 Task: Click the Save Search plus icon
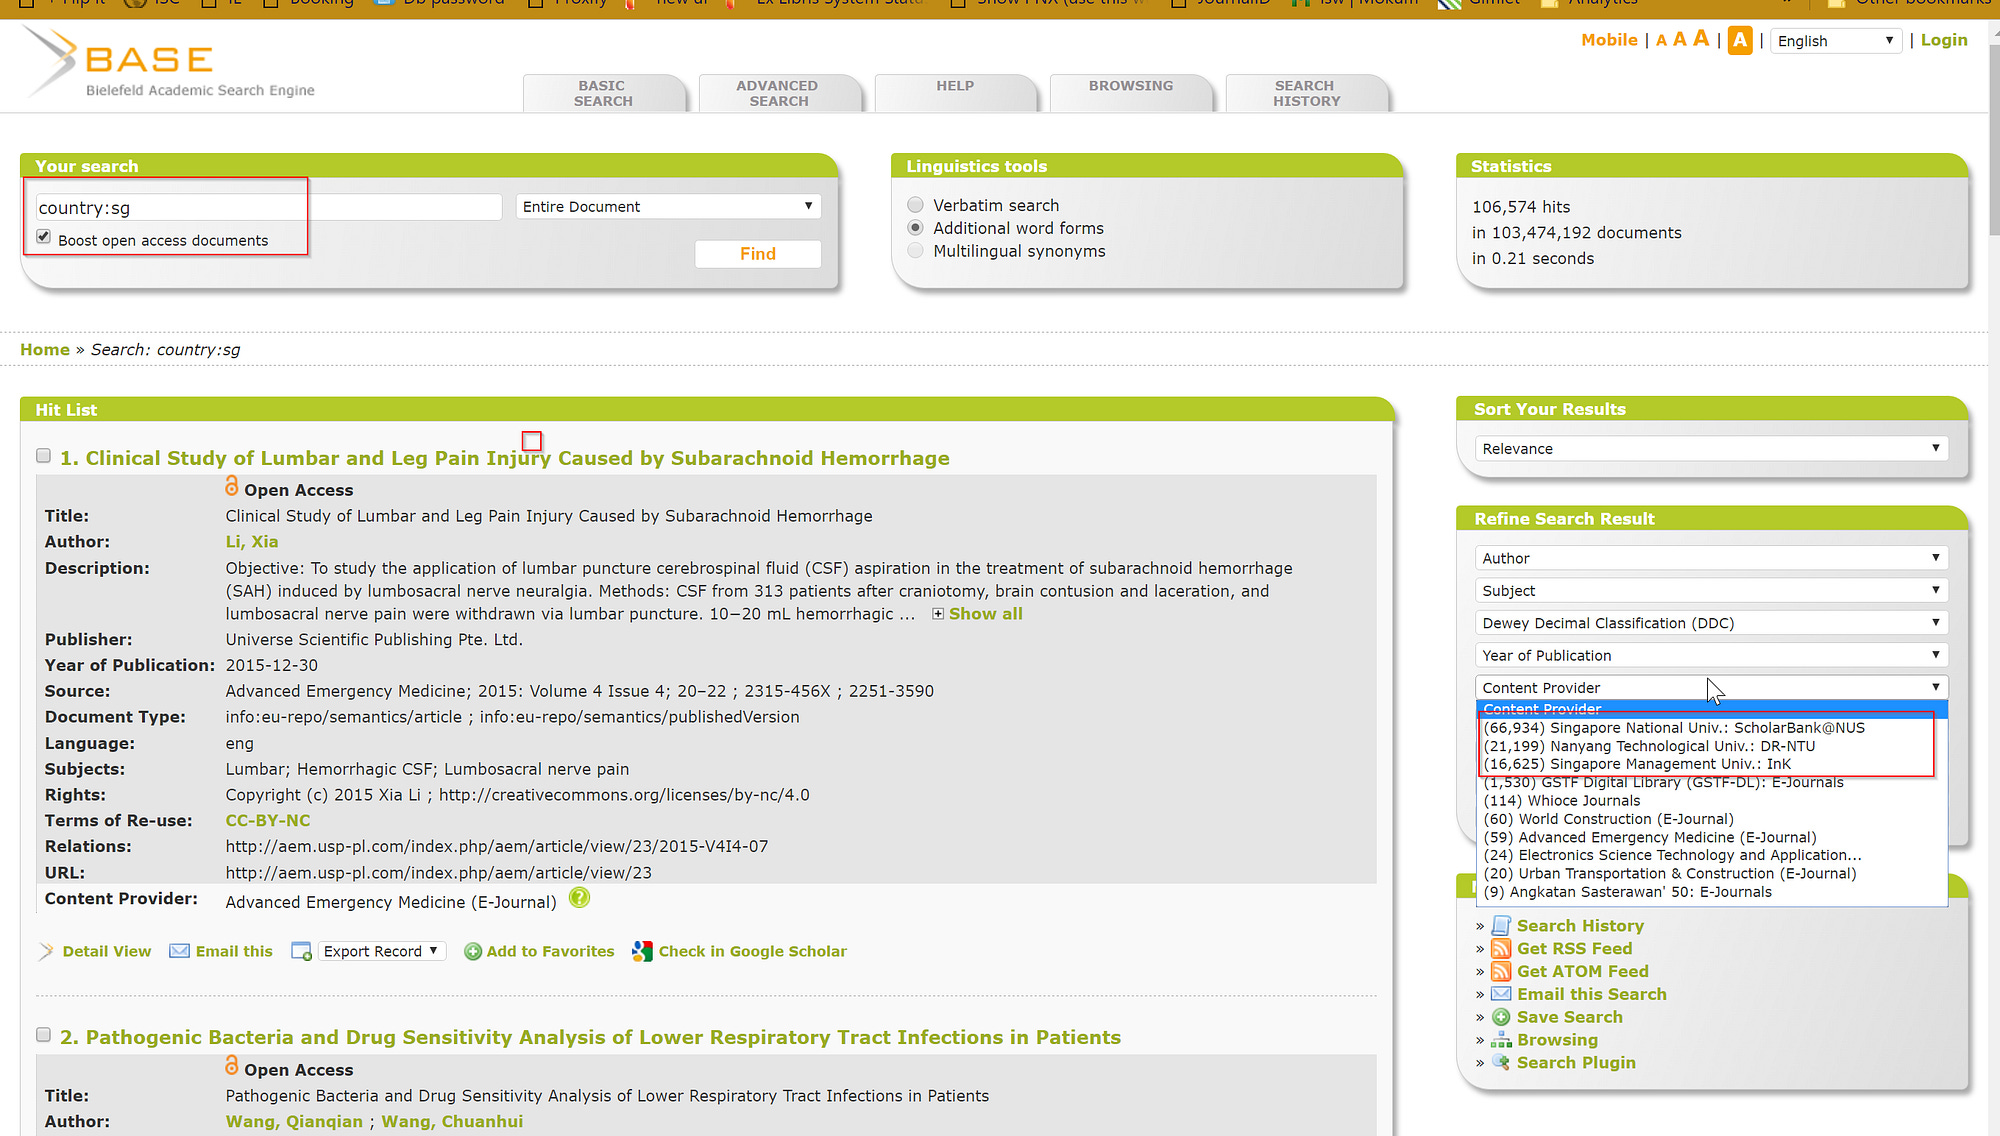point(1500,1017)
